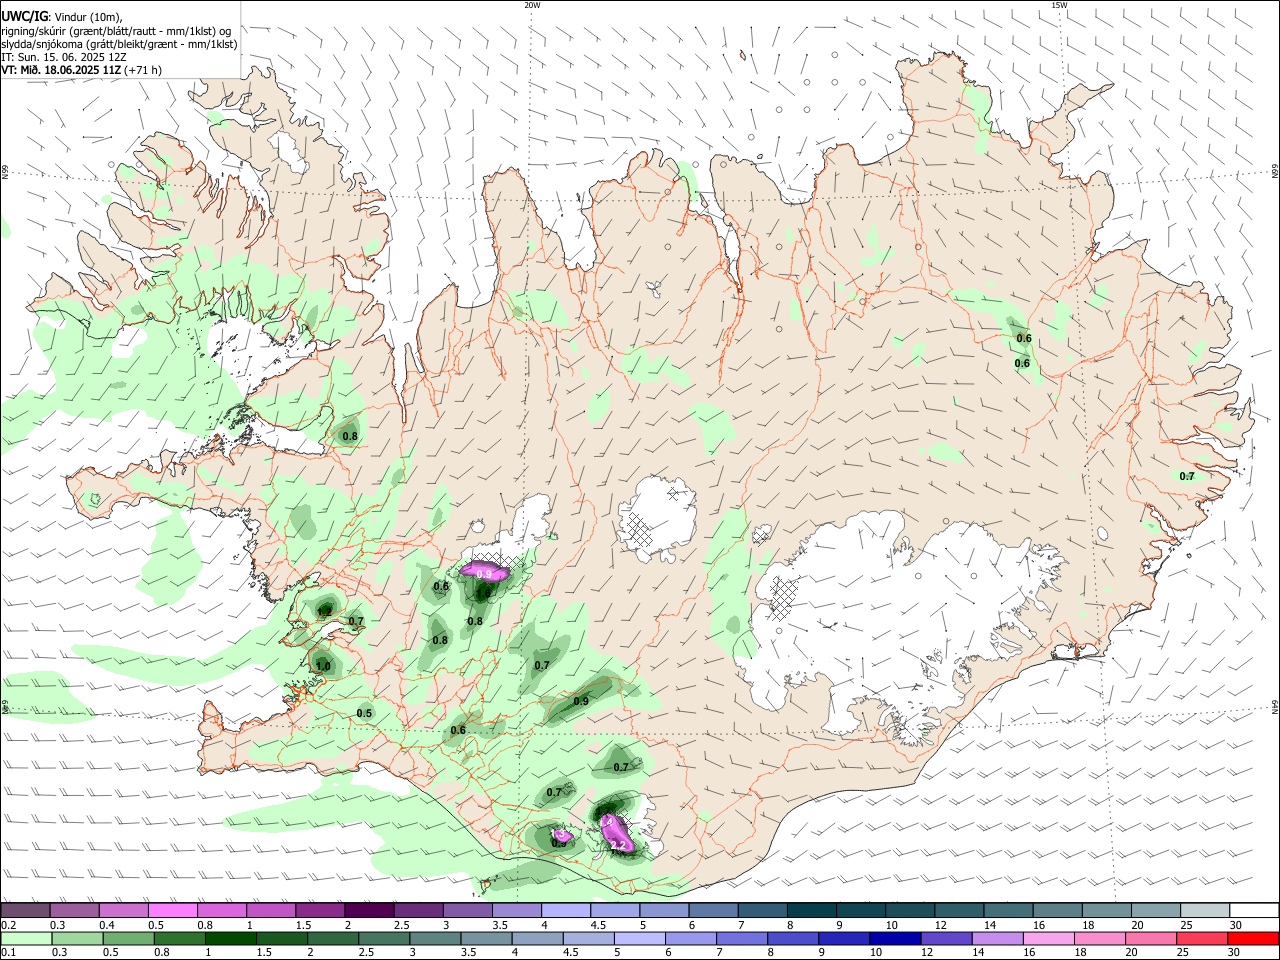Click the valid time 'VT: Mið. 18.06.2025 11Z (+71 h)'
Image resolution: width=1280 pixels, height=960 pixels.
point(81,70)
